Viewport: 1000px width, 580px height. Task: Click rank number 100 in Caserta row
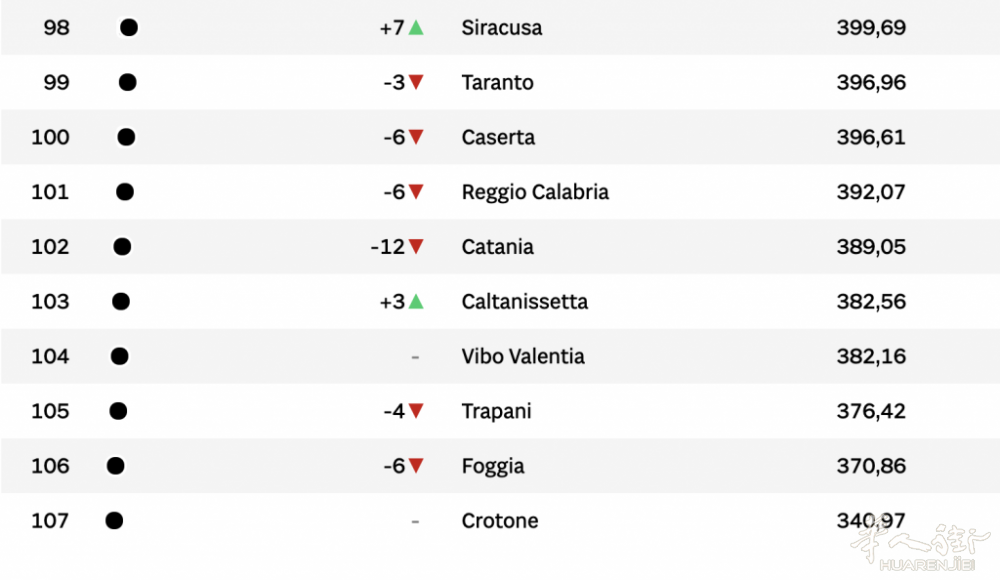point(50,138)
